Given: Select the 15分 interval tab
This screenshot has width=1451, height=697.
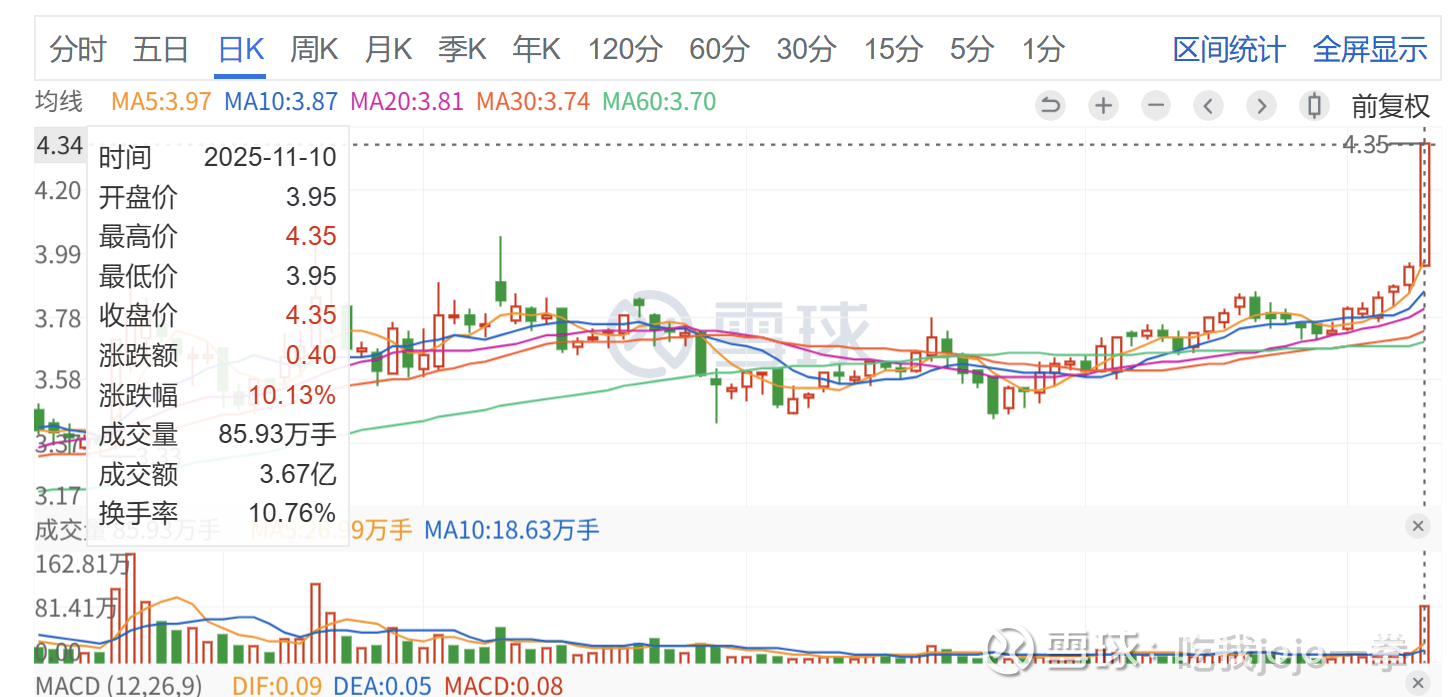Looking at the screenshot, I should click(x=893, y=49).
